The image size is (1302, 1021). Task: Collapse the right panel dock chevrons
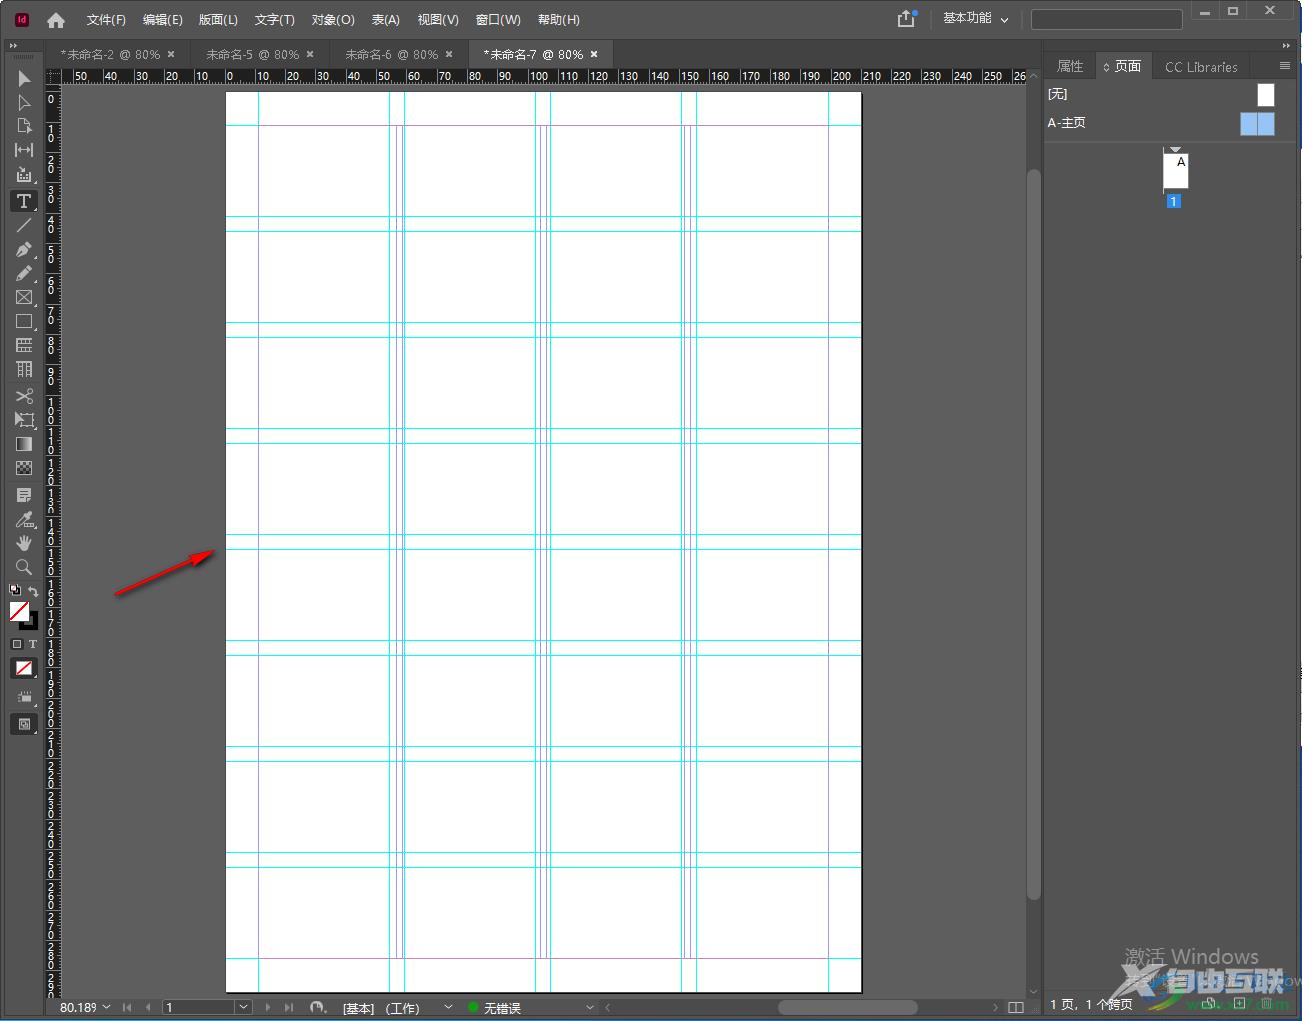[1286, 45]
